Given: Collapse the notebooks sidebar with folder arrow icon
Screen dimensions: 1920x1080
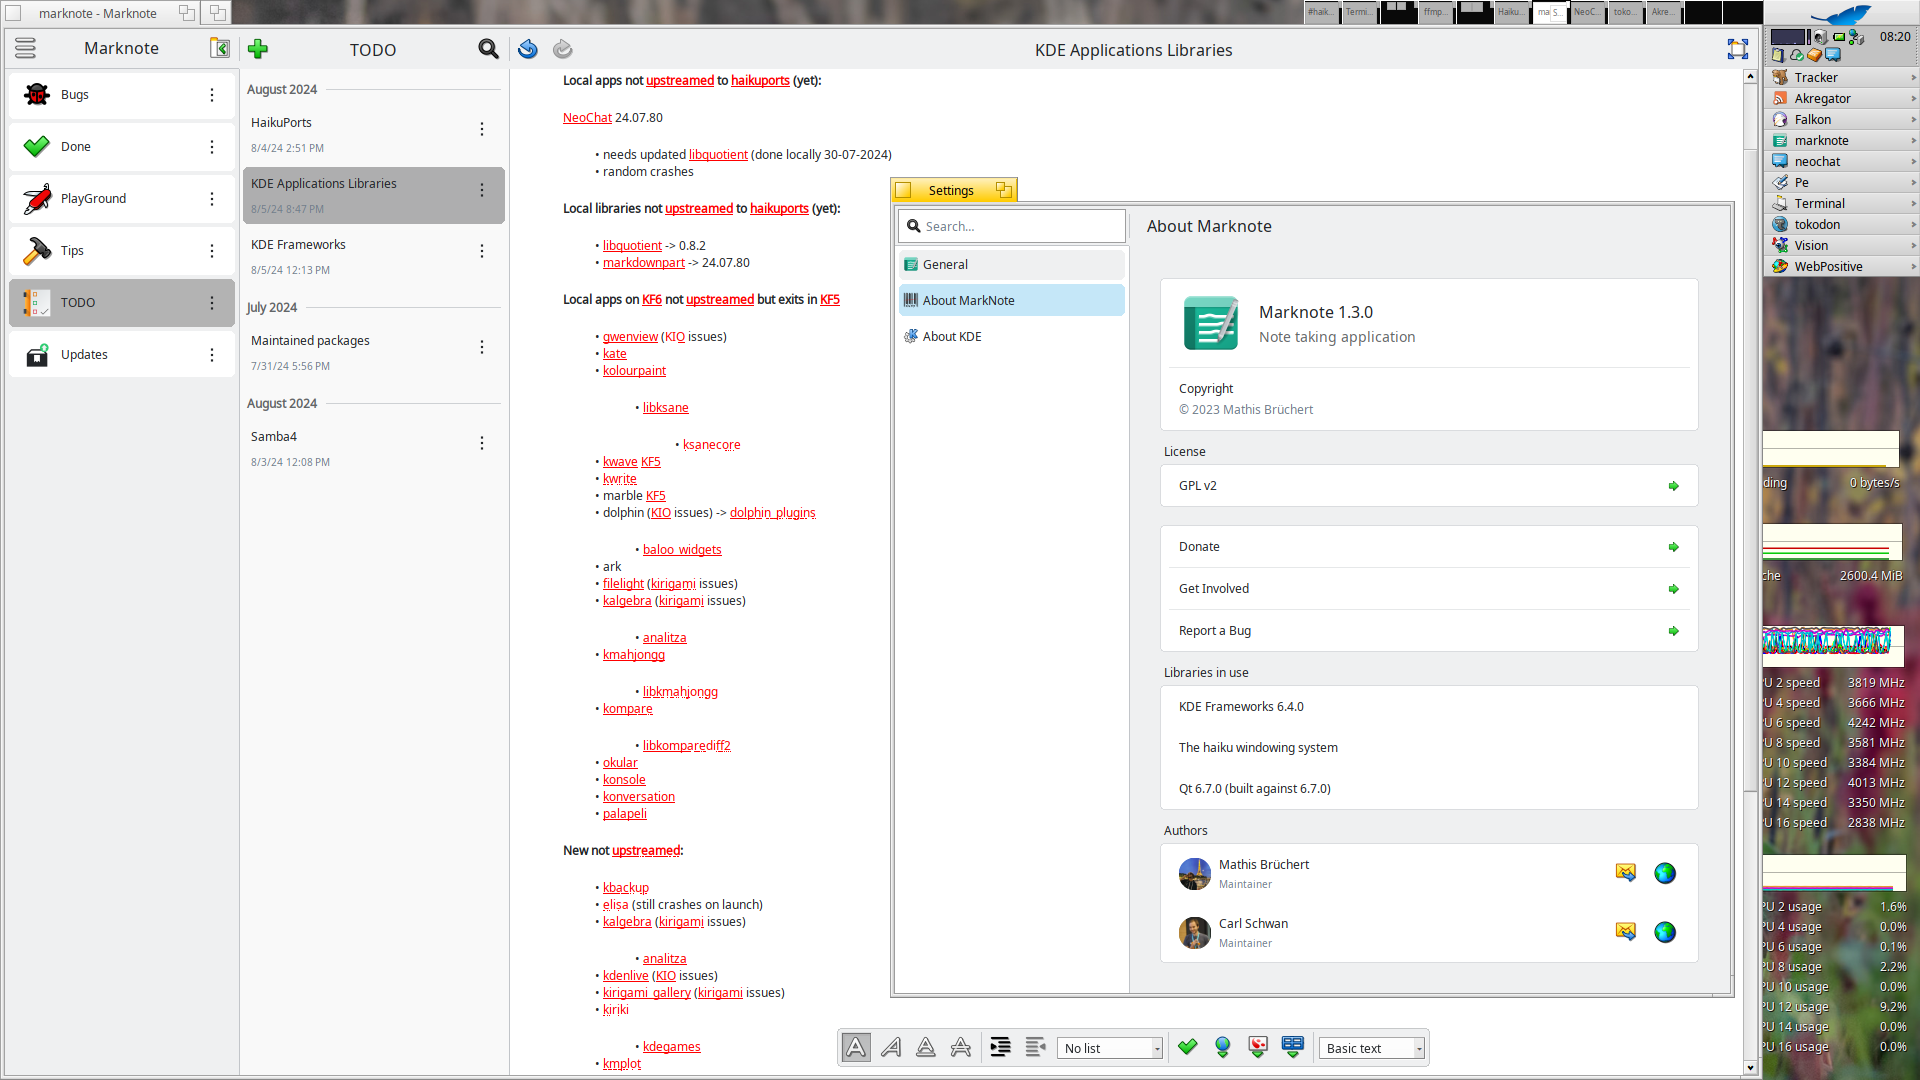Looking at the screenshot, I should tap(220, 48).
